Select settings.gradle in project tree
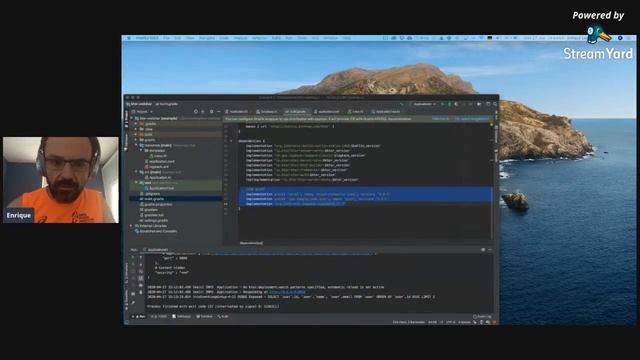The height and width of the screenshot is (360, 640). [154, 220]
